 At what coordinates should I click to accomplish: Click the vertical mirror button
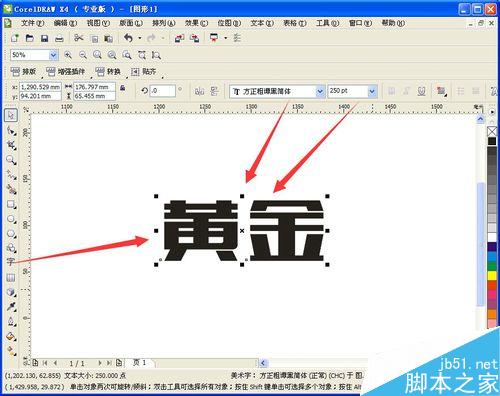click(x=214, y=91)
